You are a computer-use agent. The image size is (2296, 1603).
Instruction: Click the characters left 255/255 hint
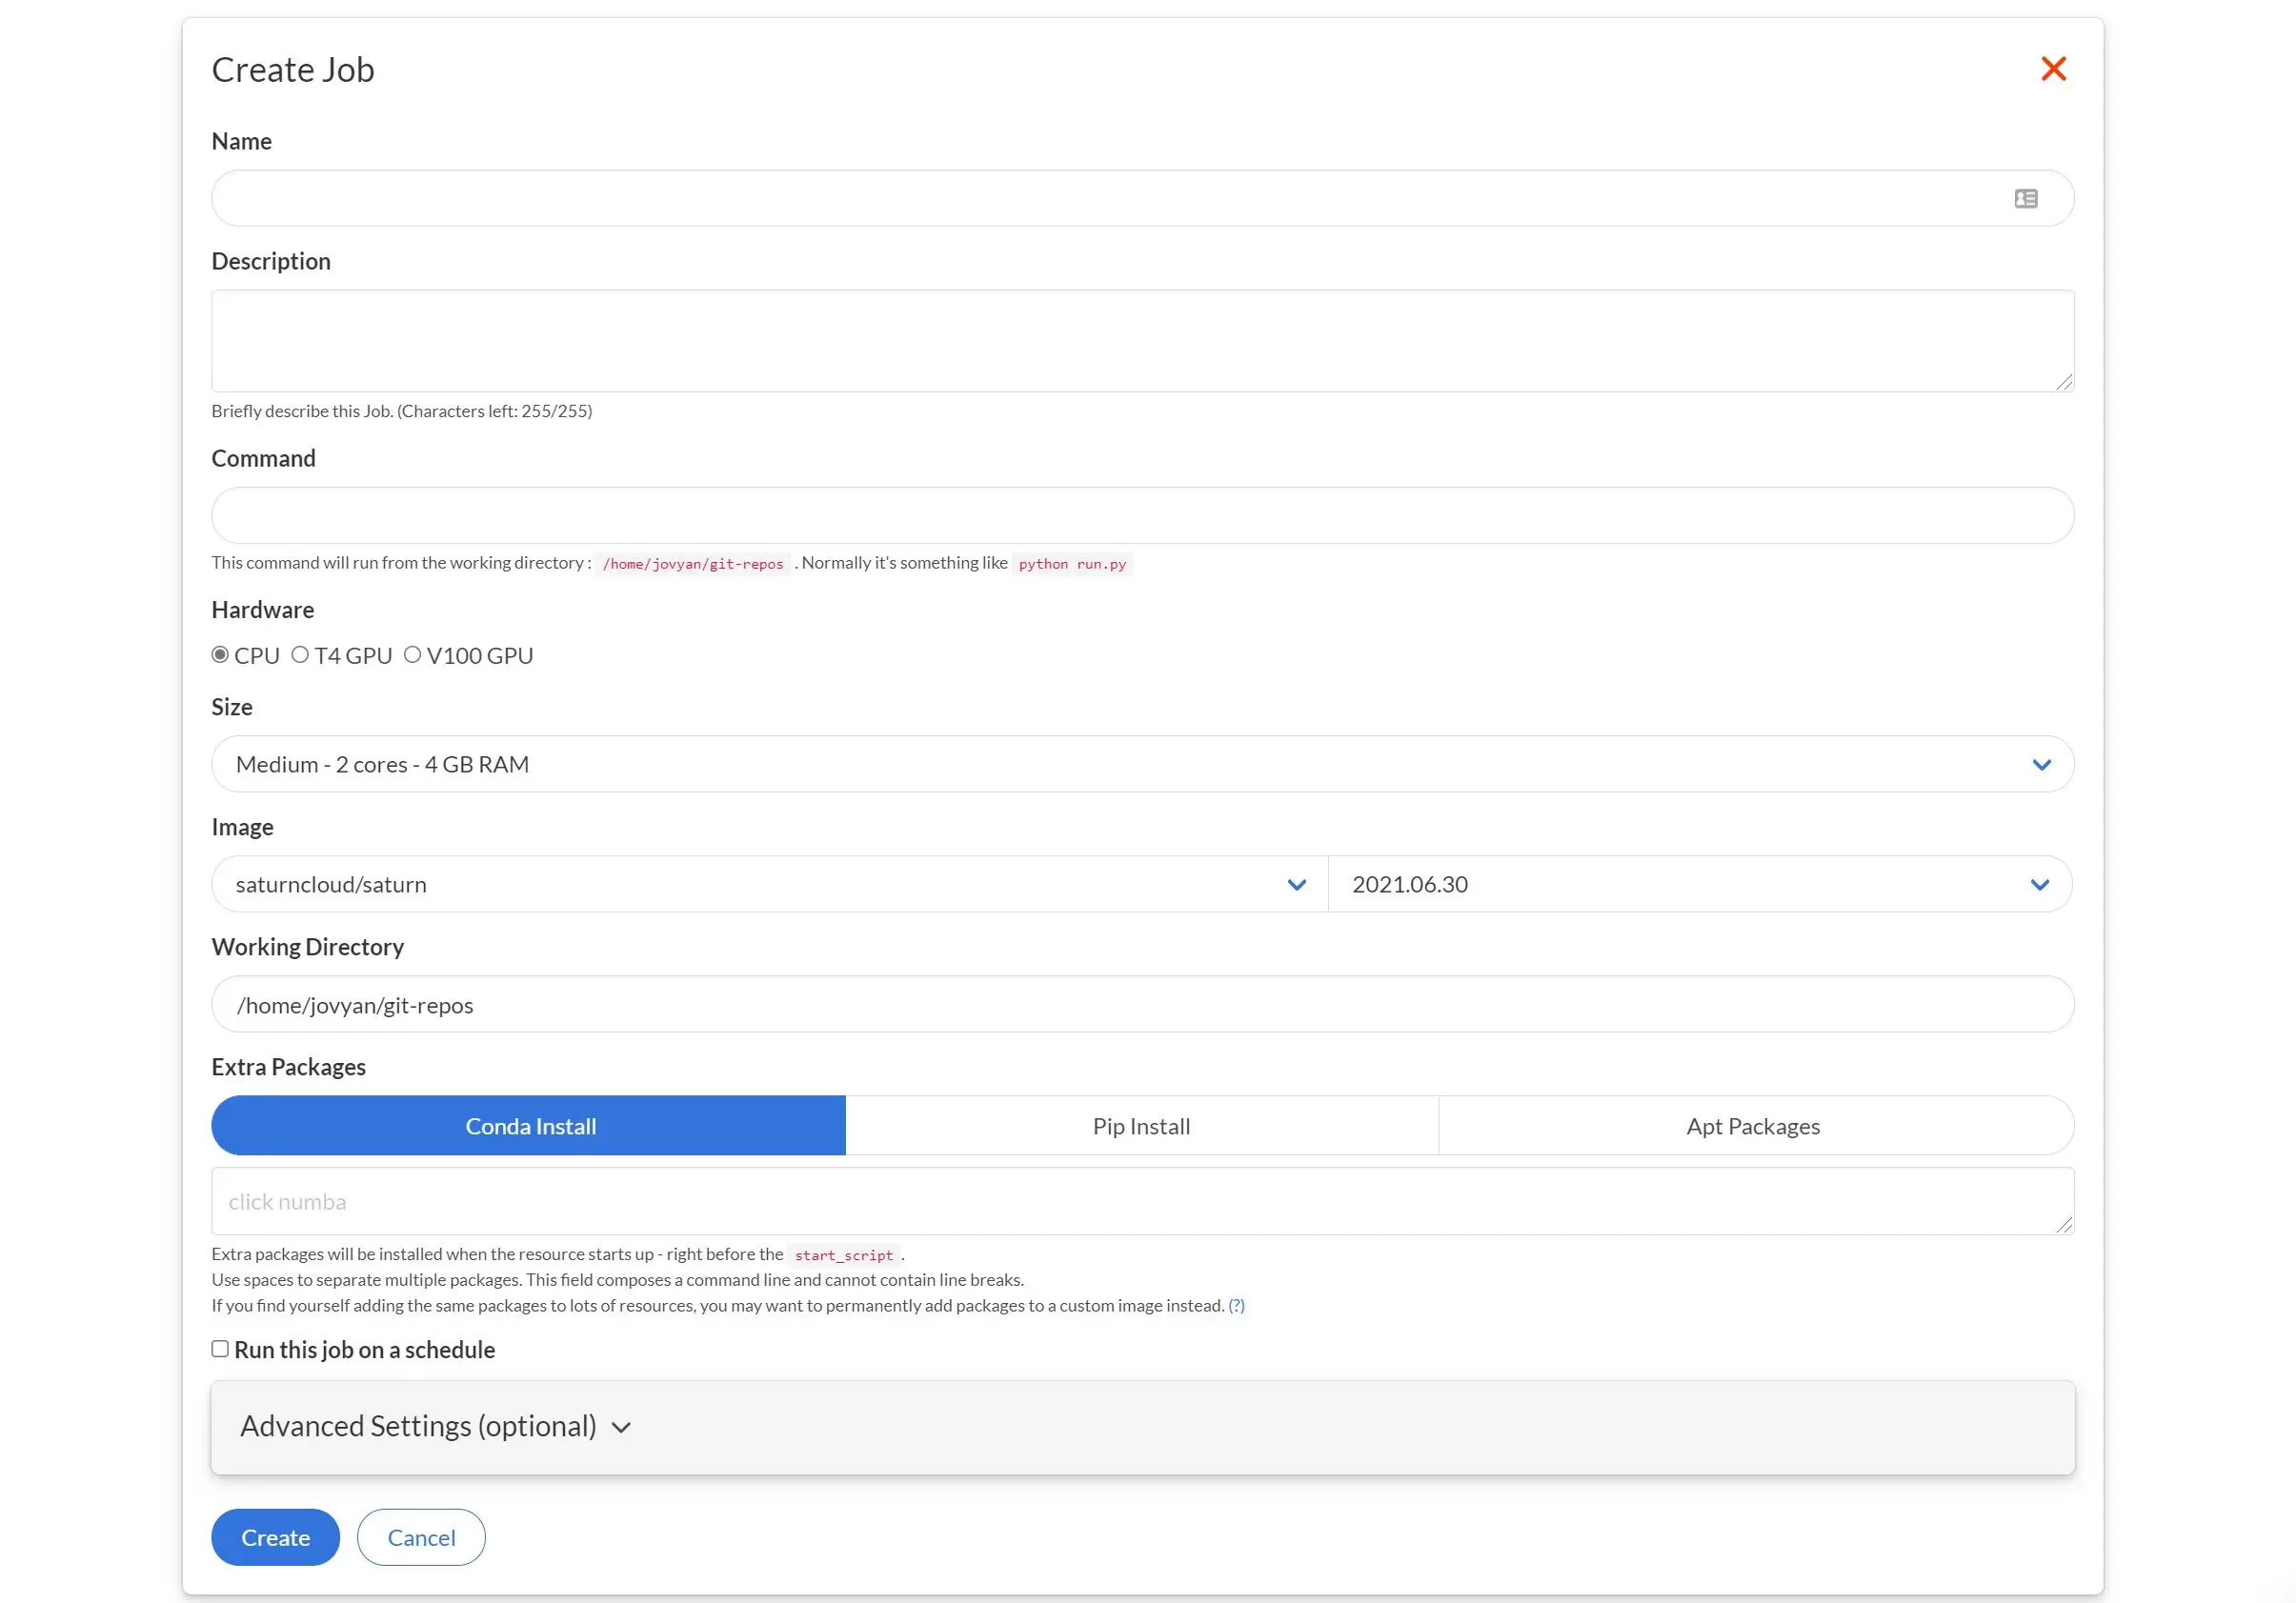pyautogui.click(x=495, y=411)
